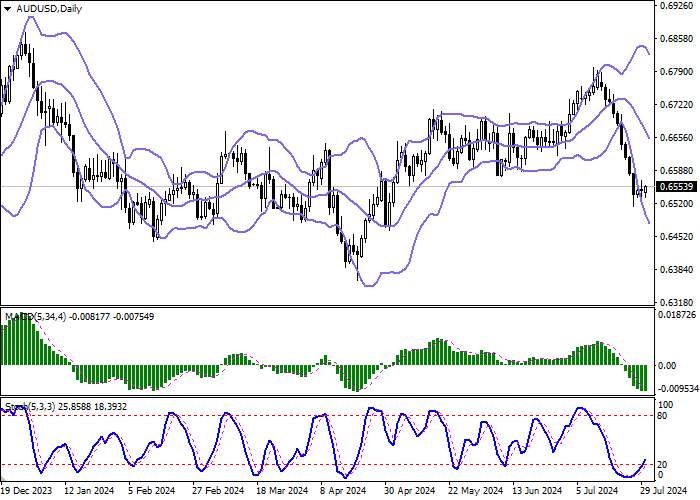Click the 18 Mar 2024 date label
This screenshot has height=500, width=700.
point(282,491)
